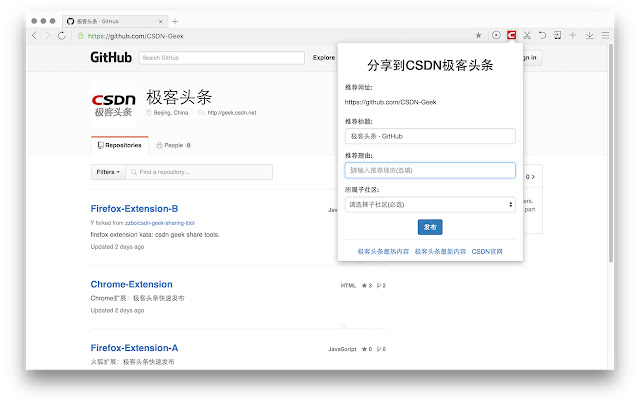Screen dimensions: 640x400
Task: Open a new tab with the plus button
Action: 175,21
